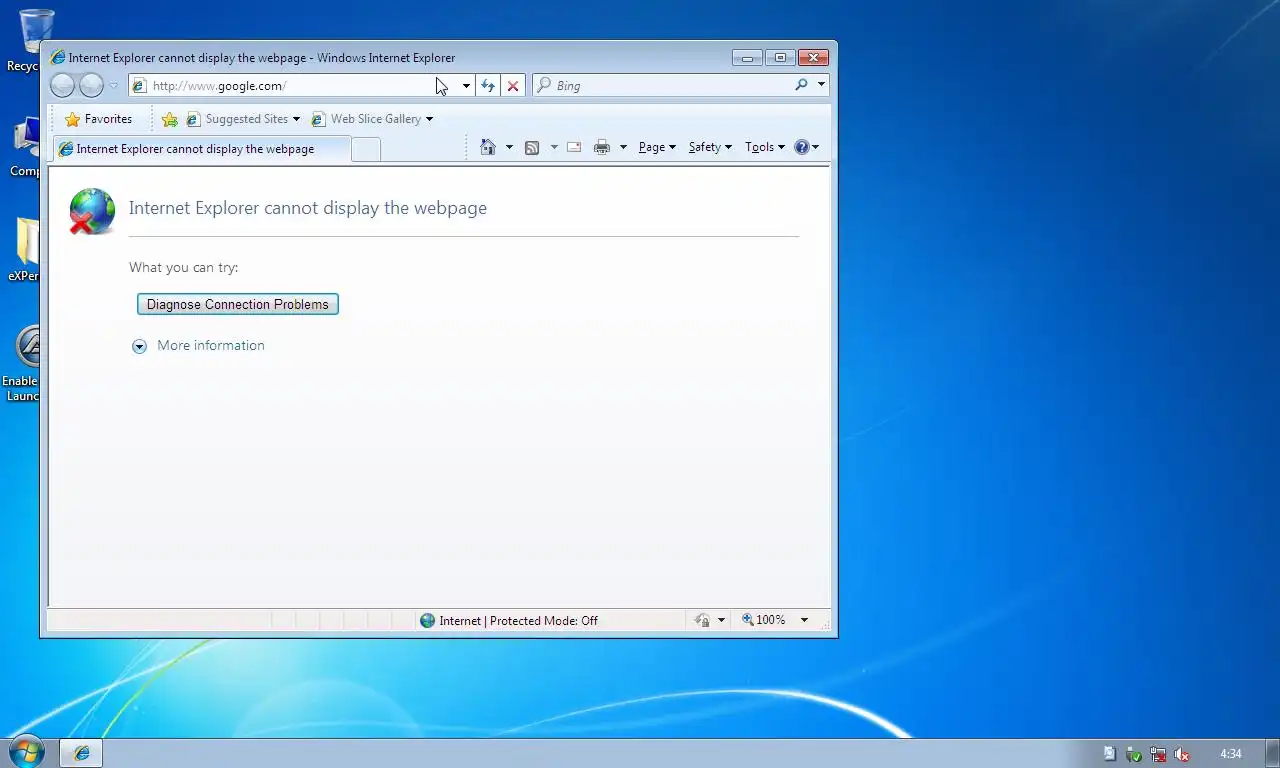This screenshot has width=1280, height=768.
Task: Click the IE logo in title bar
Action: pyautogui.click(x=58, y=58)
